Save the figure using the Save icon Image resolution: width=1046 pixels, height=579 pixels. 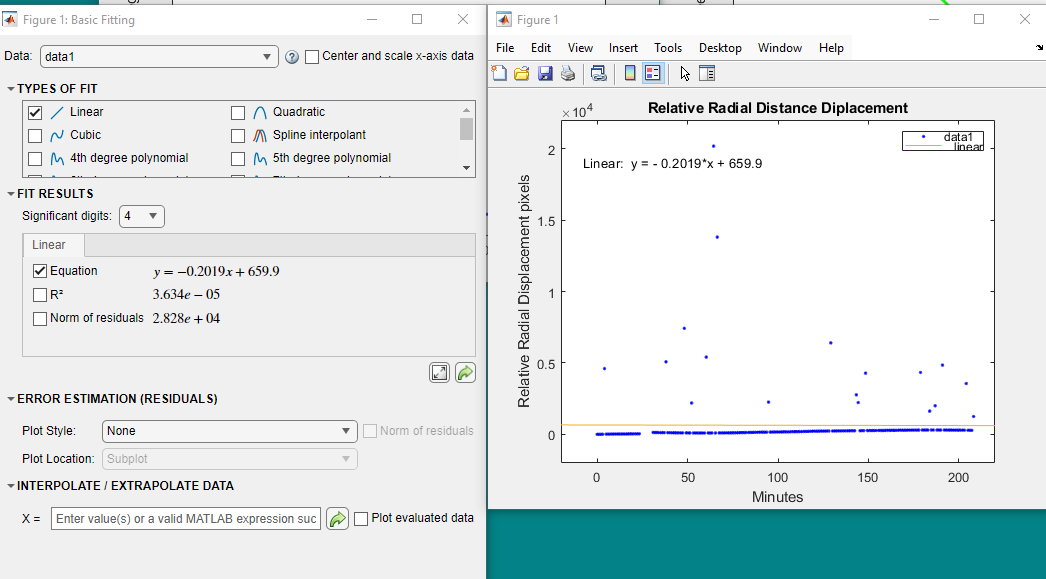point(546,73)
